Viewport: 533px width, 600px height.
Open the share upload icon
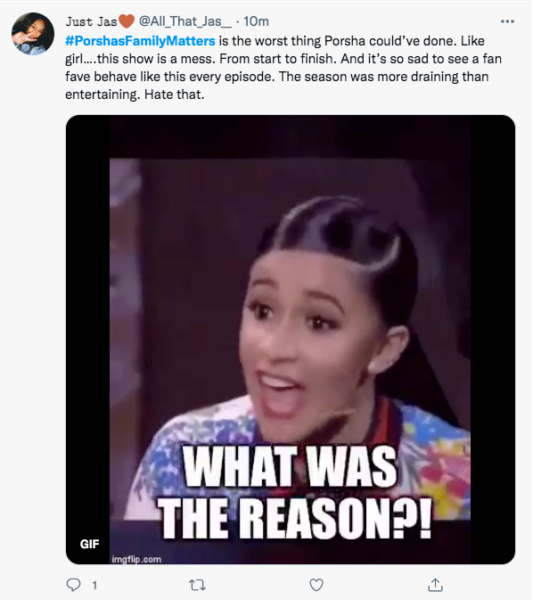(435, 584)
